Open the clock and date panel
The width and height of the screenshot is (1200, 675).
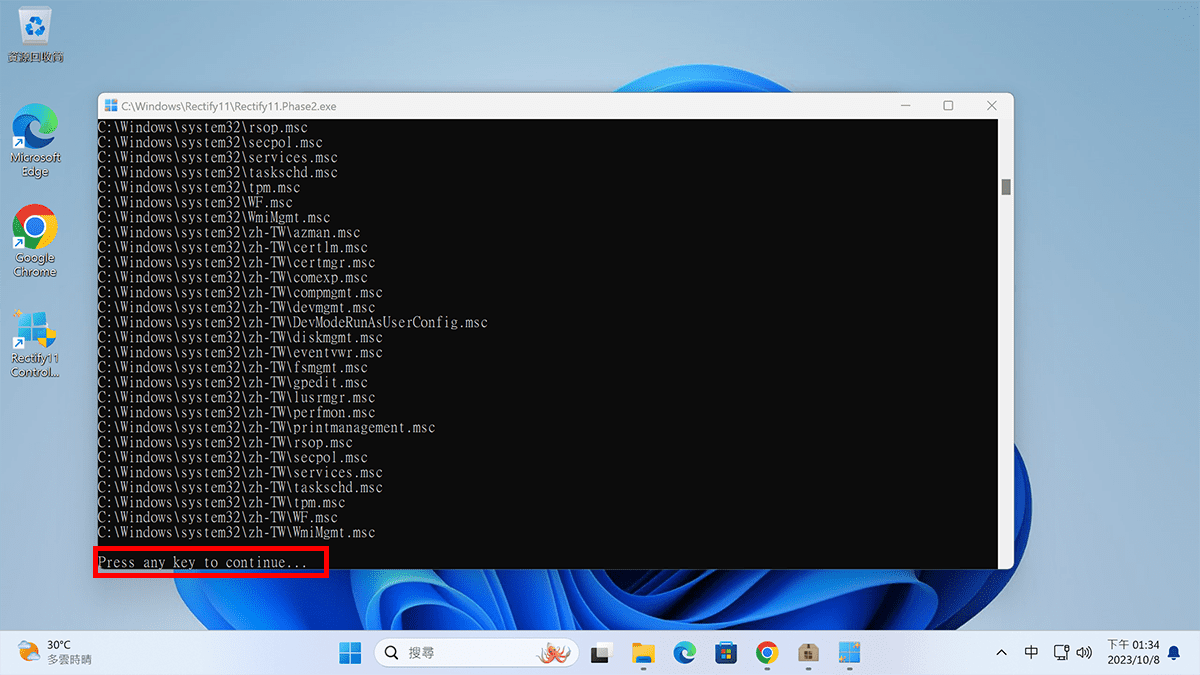click(1133, 653)
